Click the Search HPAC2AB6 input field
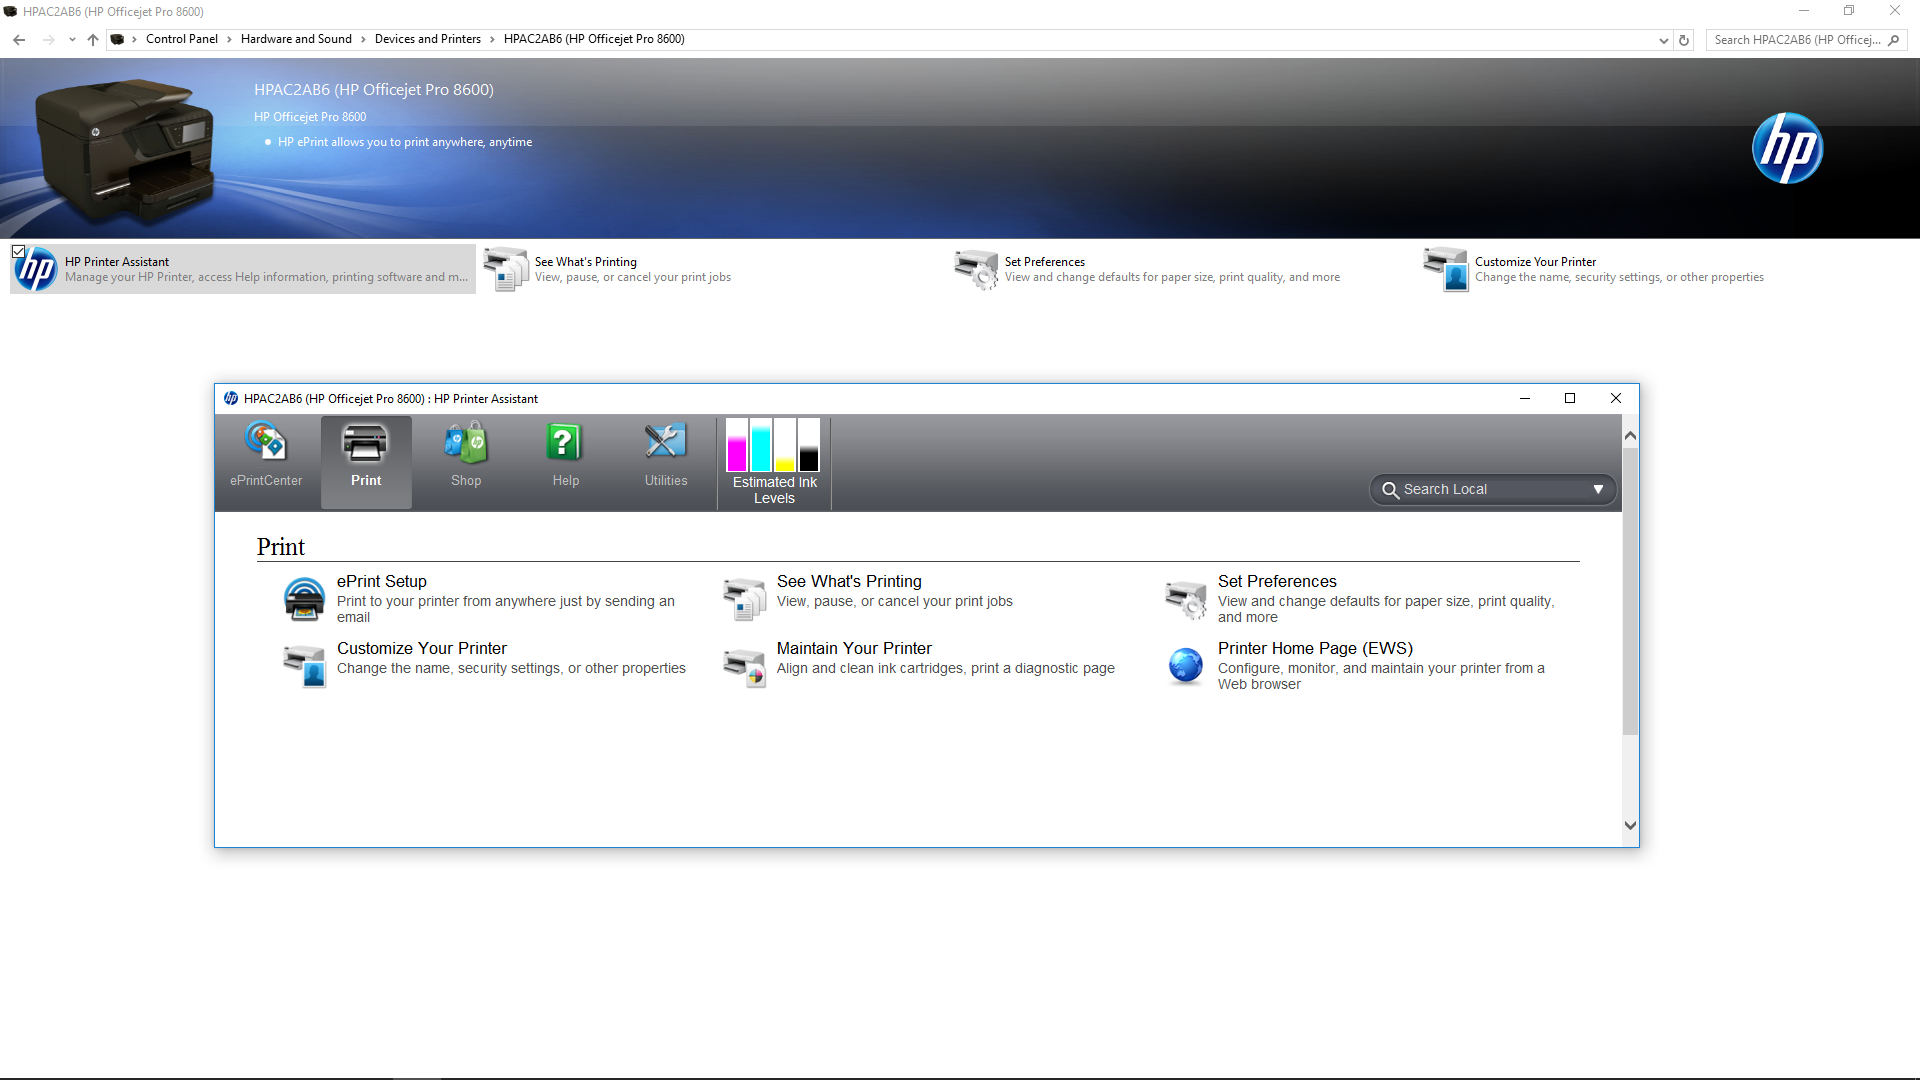 [1795, 40]
